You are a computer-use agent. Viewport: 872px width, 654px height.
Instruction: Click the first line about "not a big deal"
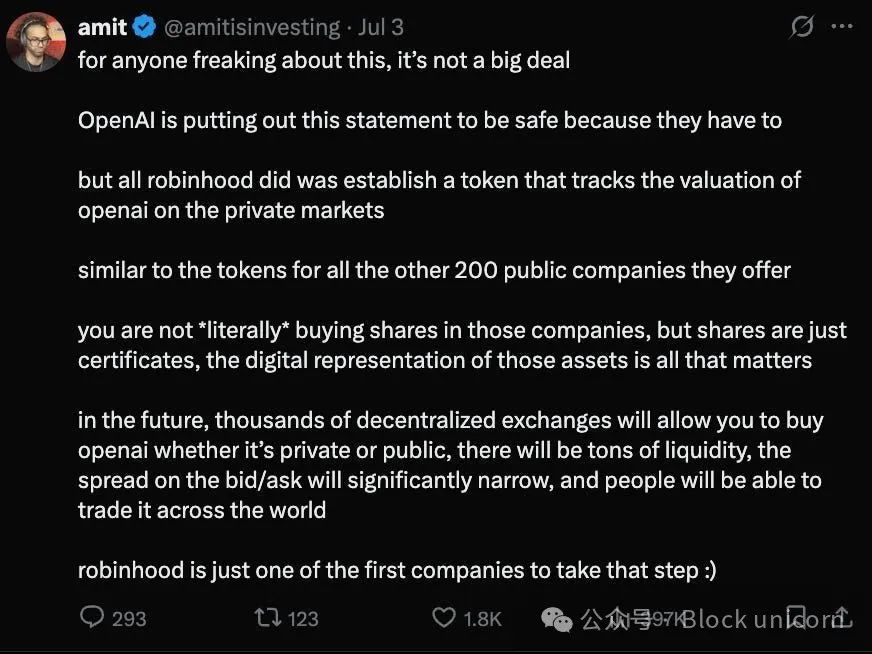(324, 60)
